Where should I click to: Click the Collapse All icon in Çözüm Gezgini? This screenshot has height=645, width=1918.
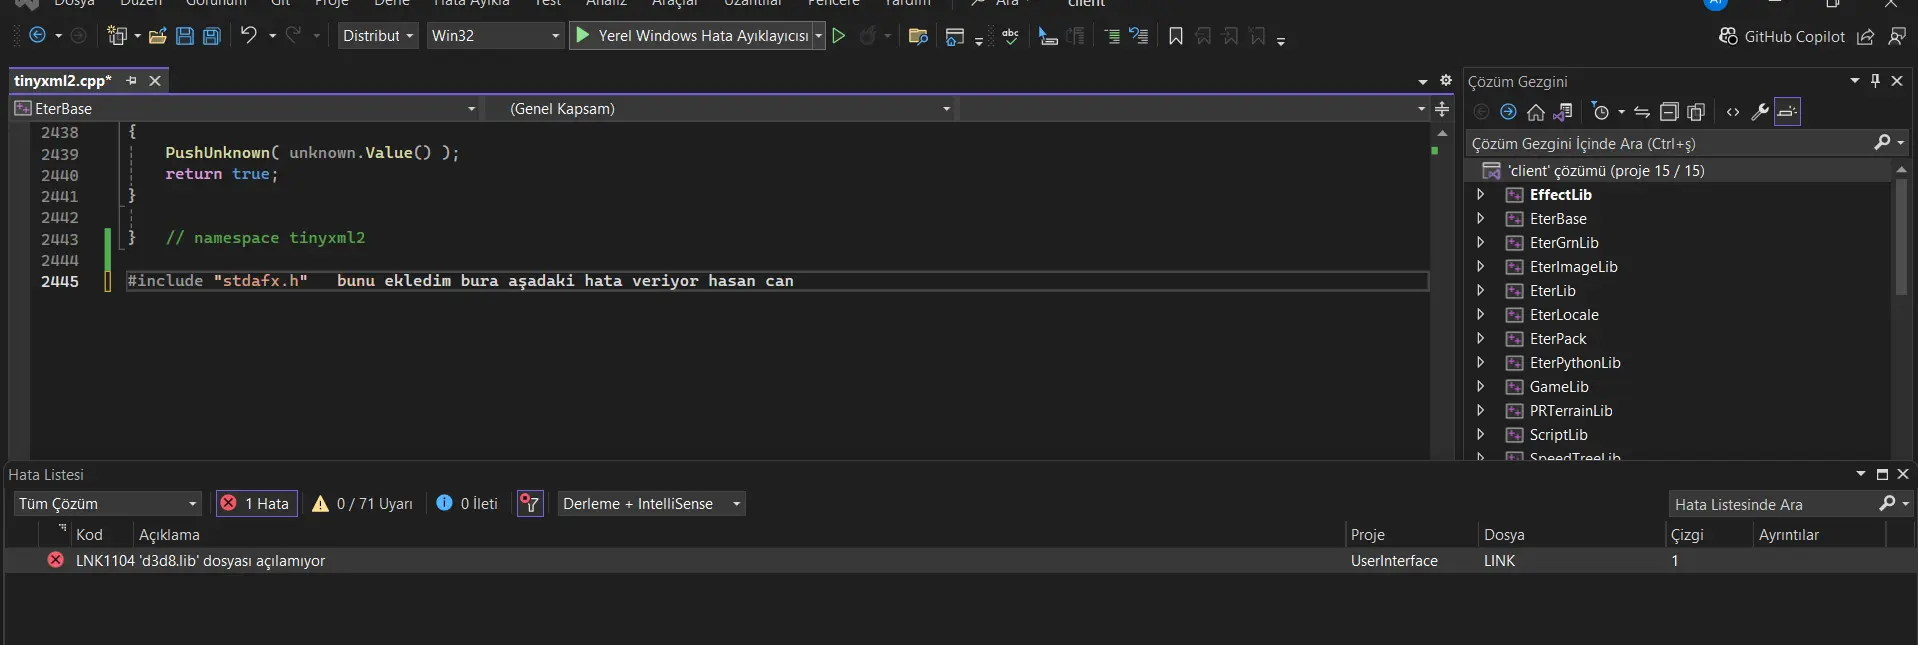pyautogui.click(x=1668, y=112)
